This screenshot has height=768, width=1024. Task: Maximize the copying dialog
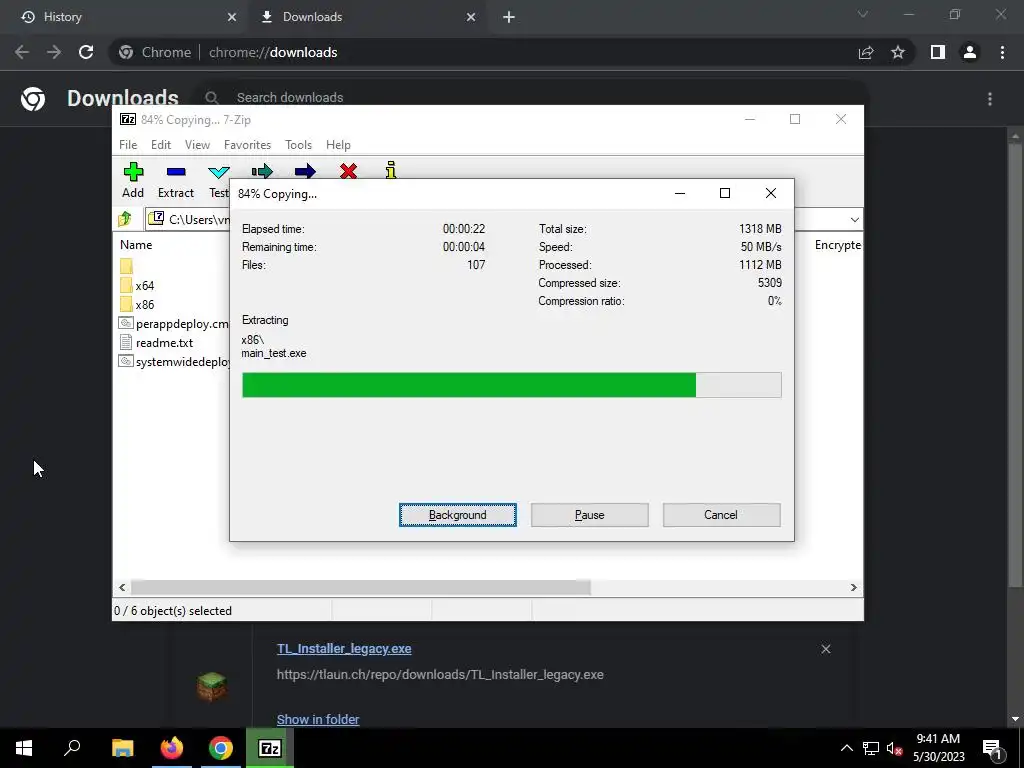click(x=724, y=193)
